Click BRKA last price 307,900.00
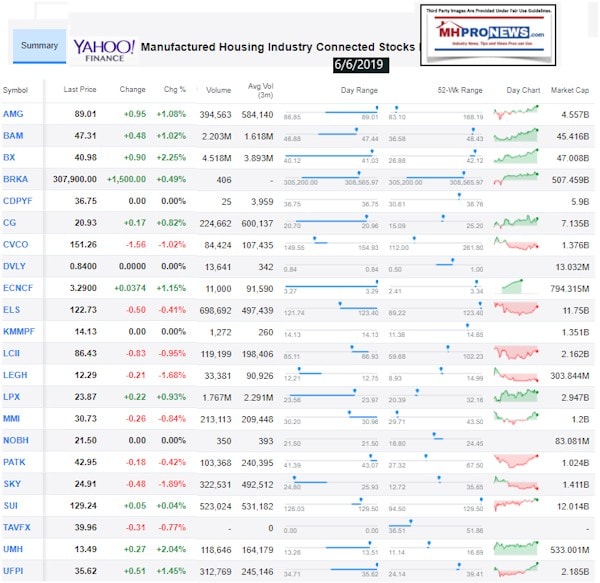This screenshot has width=600, height=583. point(75,179)
